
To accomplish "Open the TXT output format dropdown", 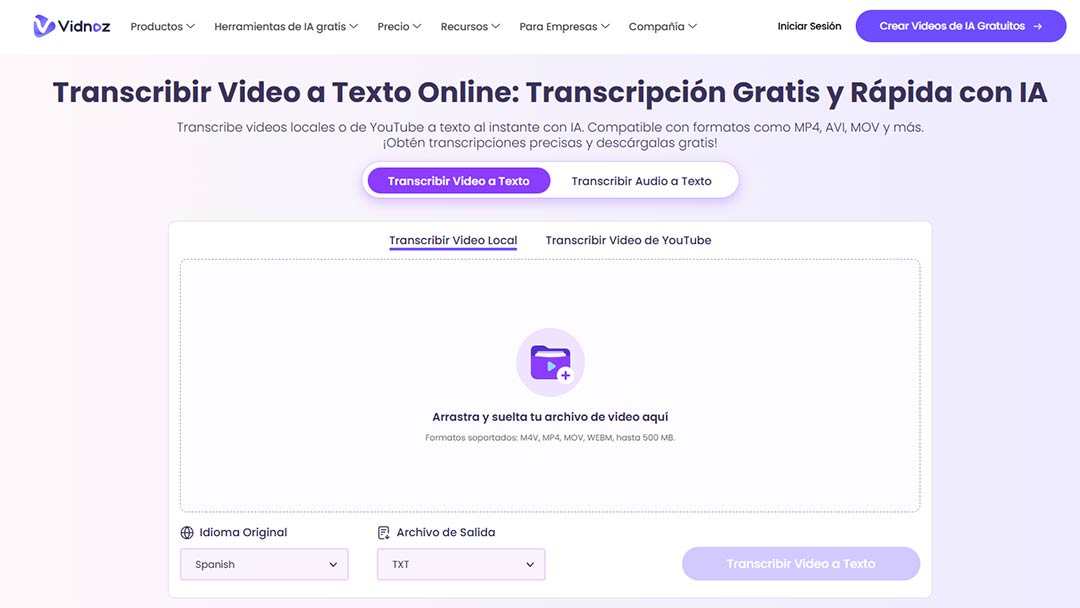I will coord(461,564).
